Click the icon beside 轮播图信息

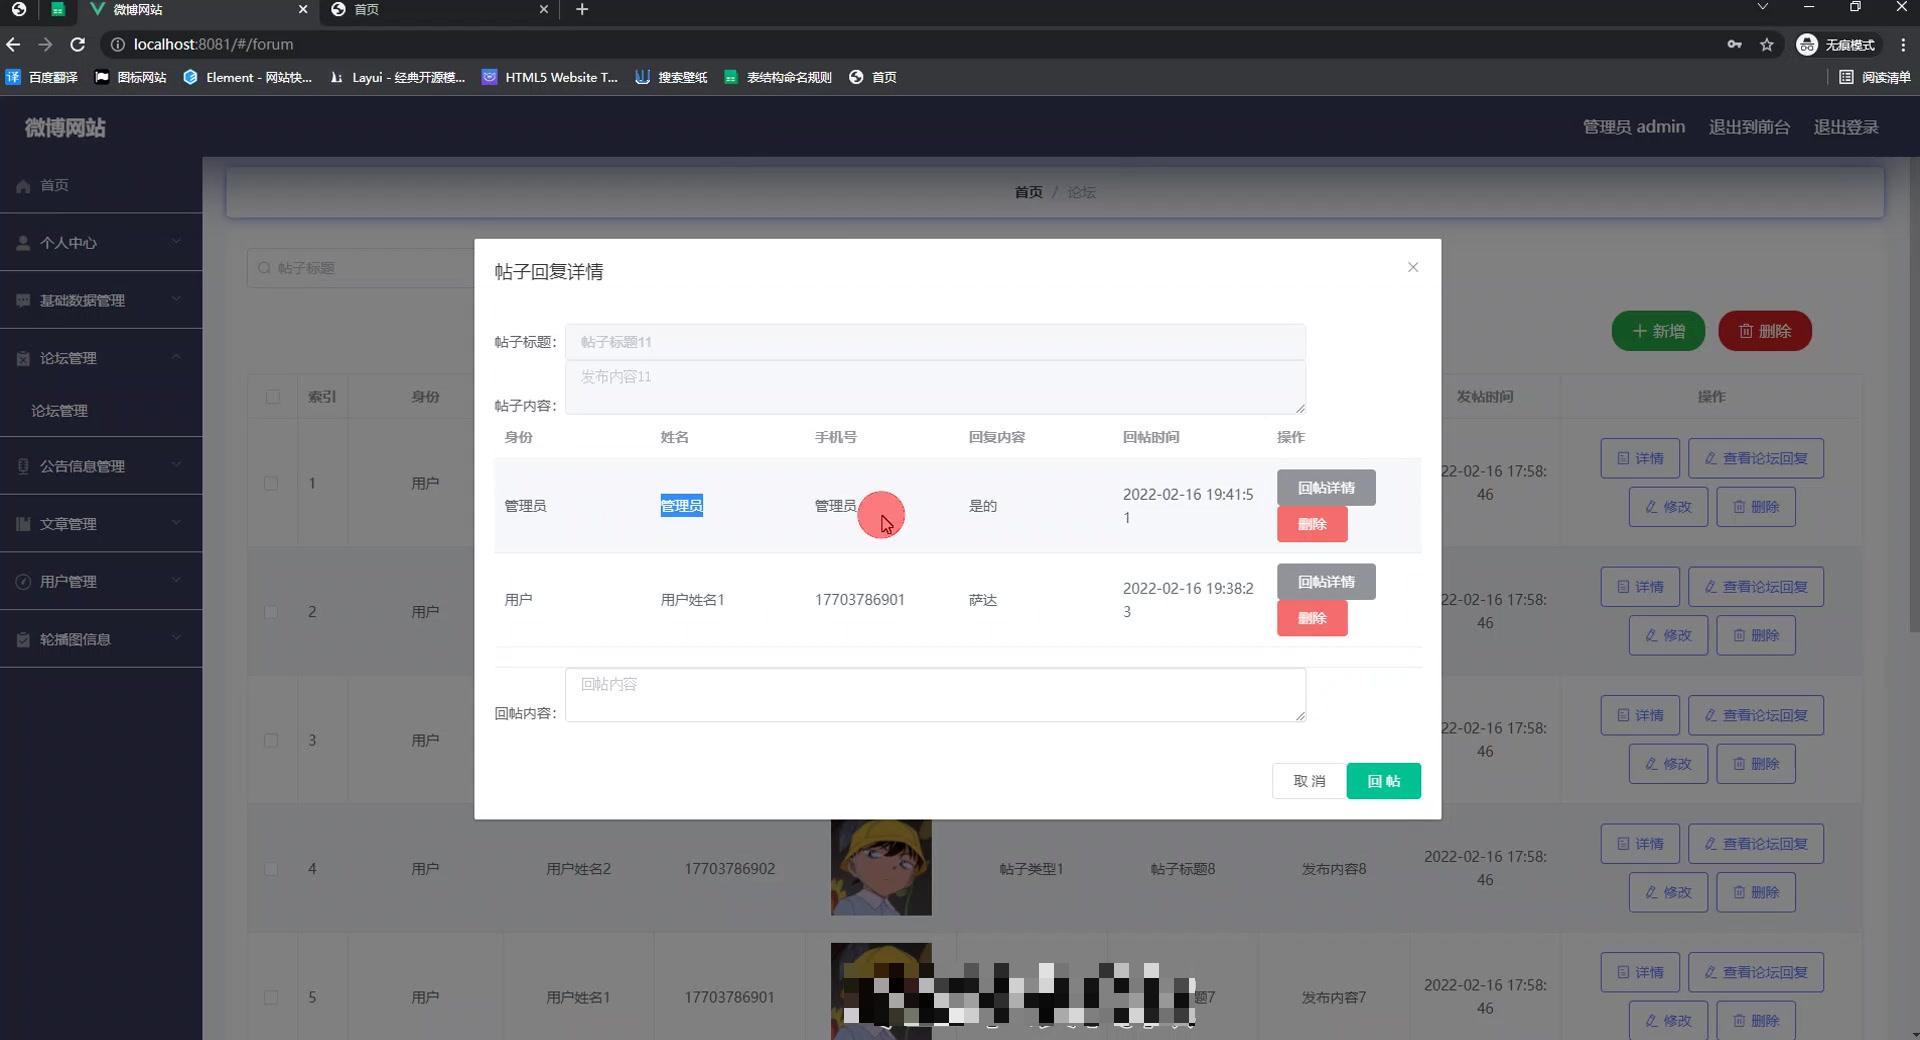point(23,640)
